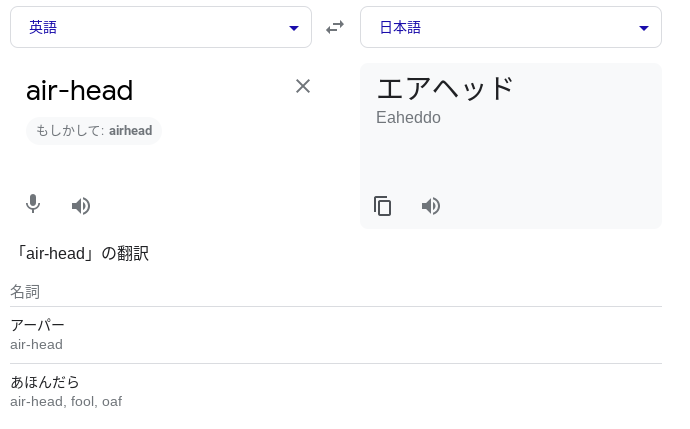Click the Eaheddo romanization text
The height and width of the screenshot is (429, 690).
point(408,118)
